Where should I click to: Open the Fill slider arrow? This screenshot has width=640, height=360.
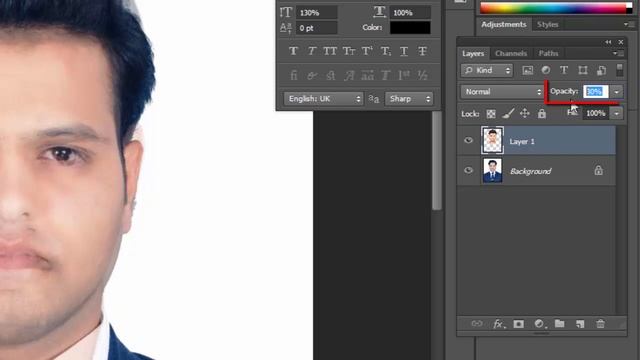click(617, 113)
